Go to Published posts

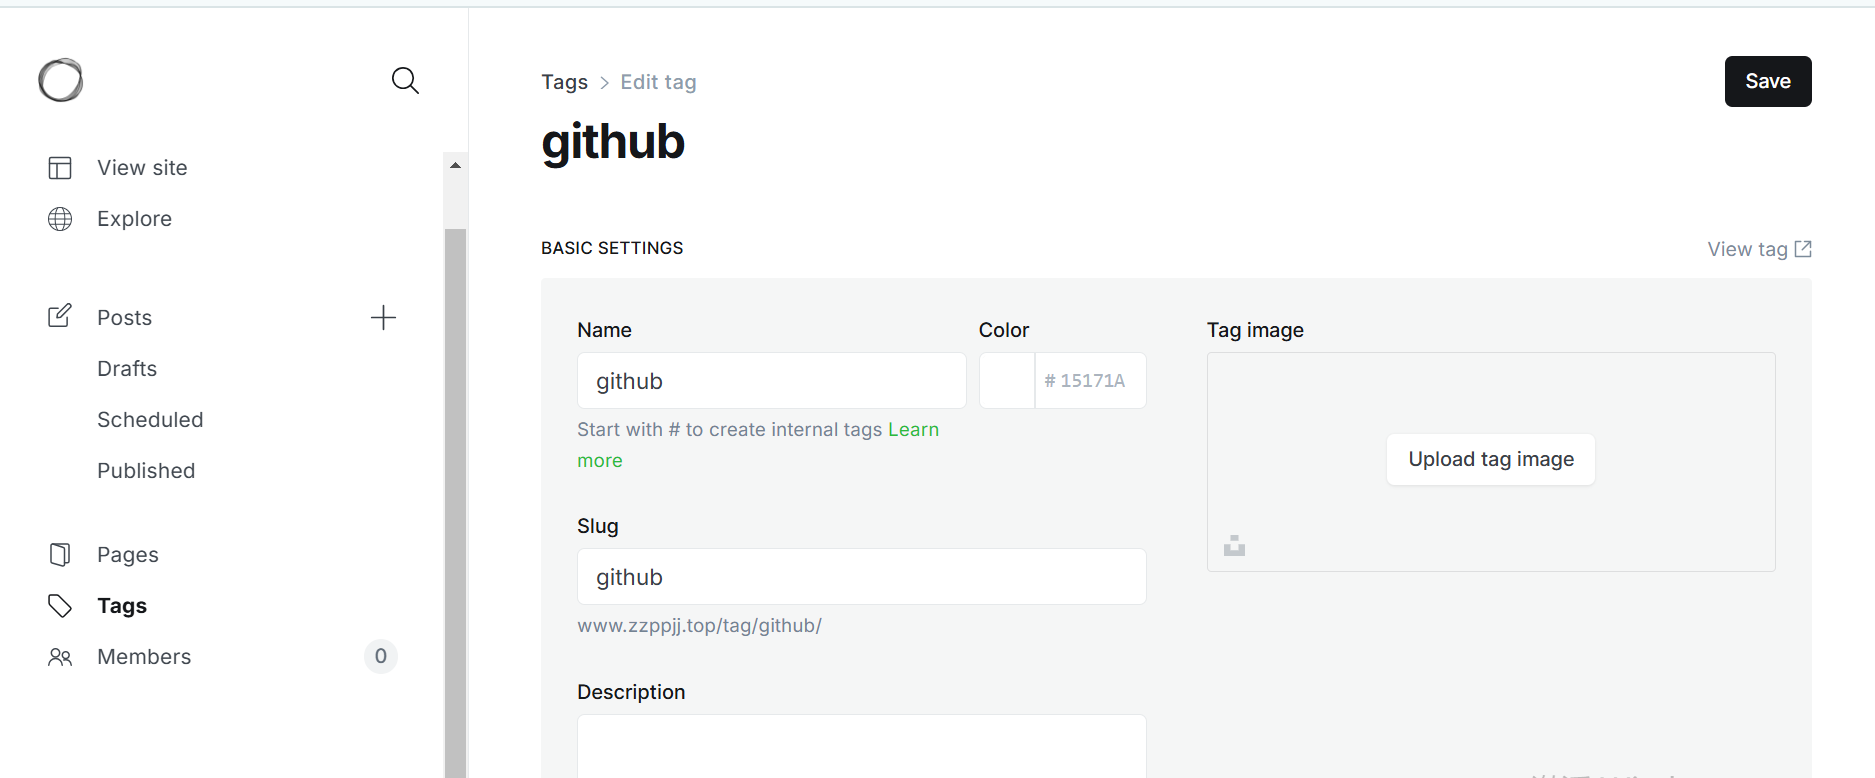tap(146, 471)
